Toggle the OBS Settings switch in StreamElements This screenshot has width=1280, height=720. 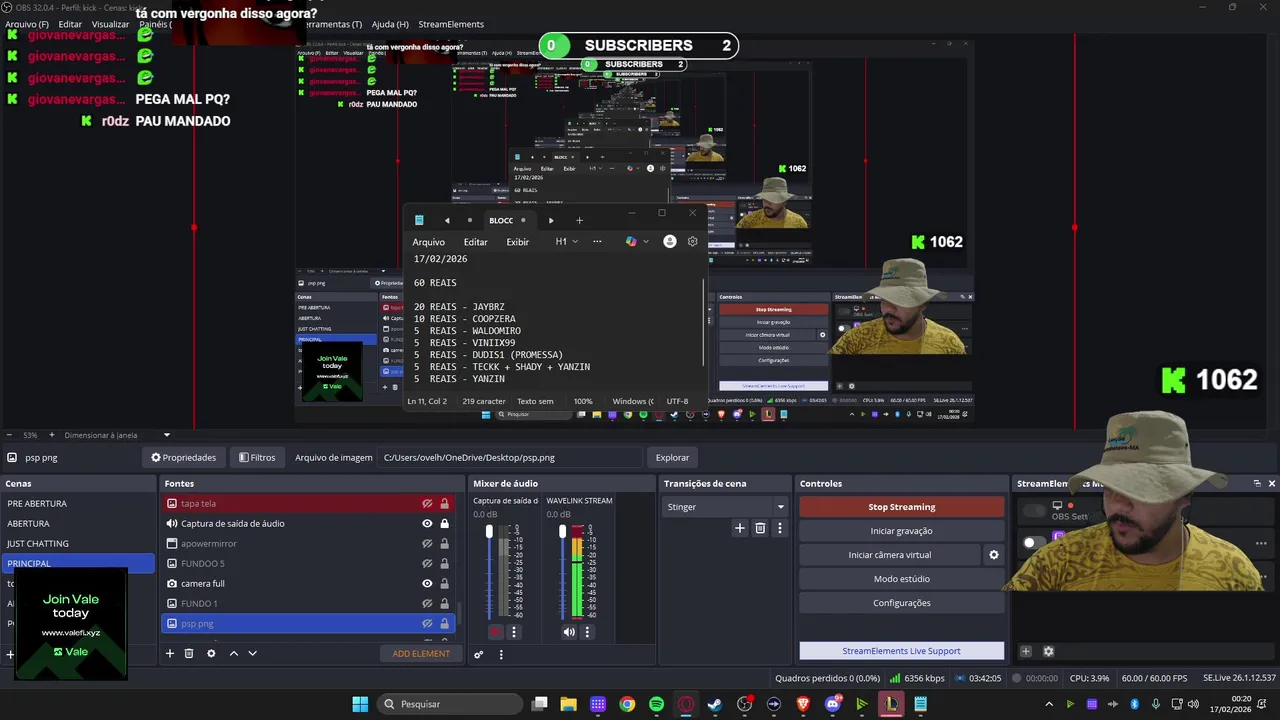click(x=1034, y=511)
